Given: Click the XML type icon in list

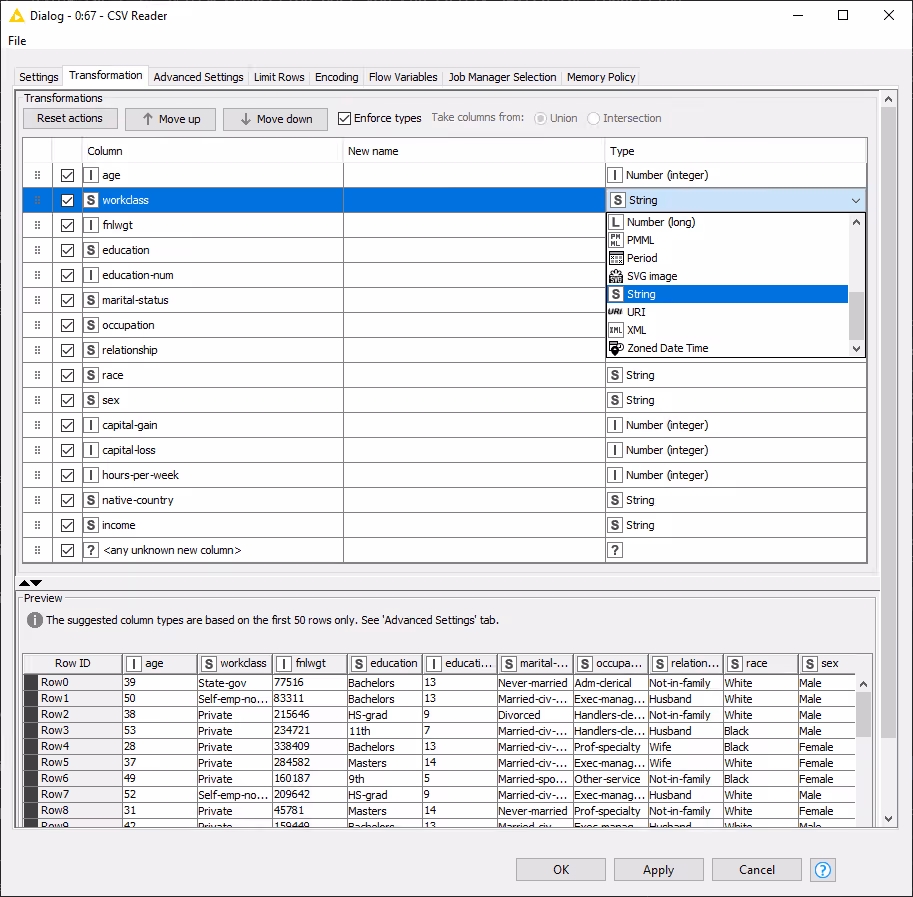Looking at the screenshot, I should tap(615, 330).
